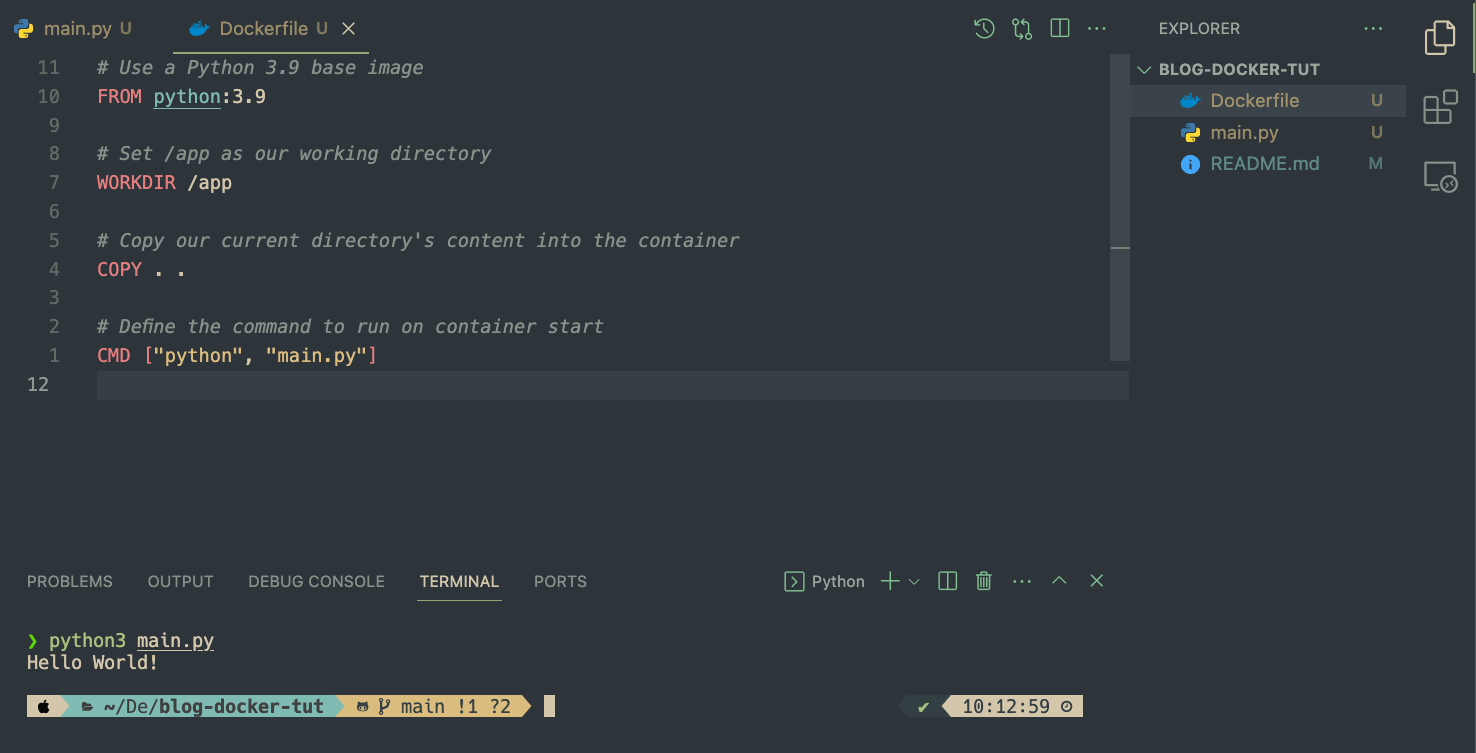Close the Dockerfile editor tab
1476x753 pixels.
tap(349, 29)
